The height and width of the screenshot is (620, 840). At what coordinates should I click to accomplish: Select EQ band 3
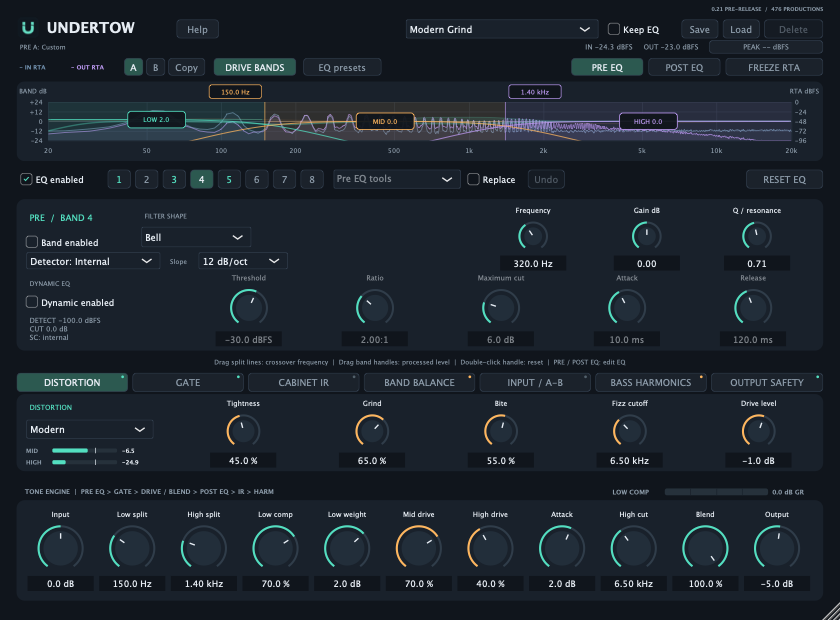[174, 180]
